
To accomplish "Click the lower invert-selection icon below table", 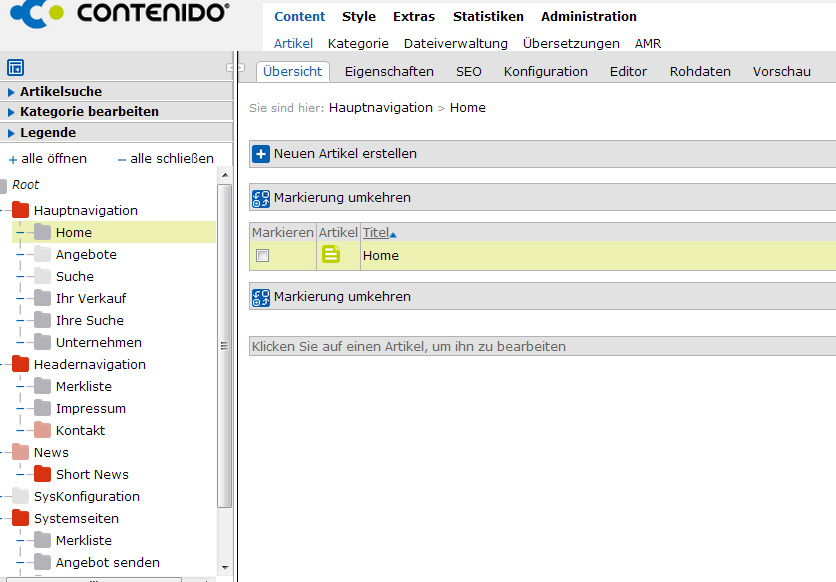I will (260, 297).
